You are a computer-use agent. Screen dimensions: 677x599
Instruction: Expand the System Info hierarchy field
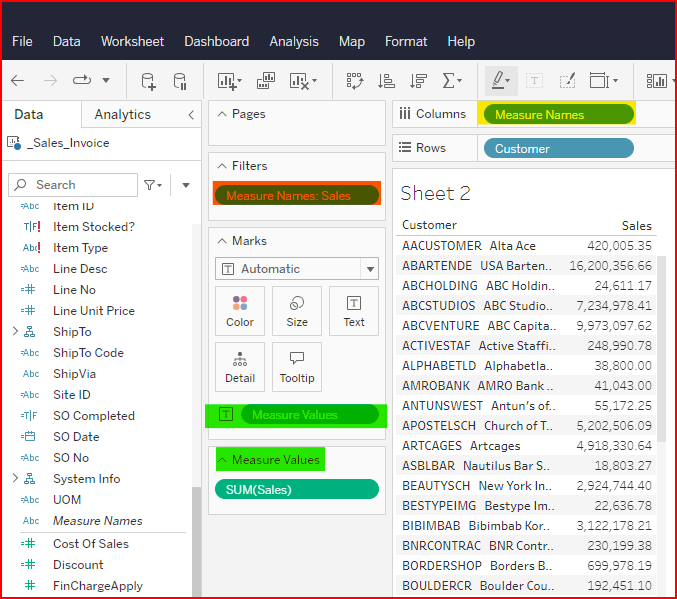pyautogui.click(x=14, y=478)
